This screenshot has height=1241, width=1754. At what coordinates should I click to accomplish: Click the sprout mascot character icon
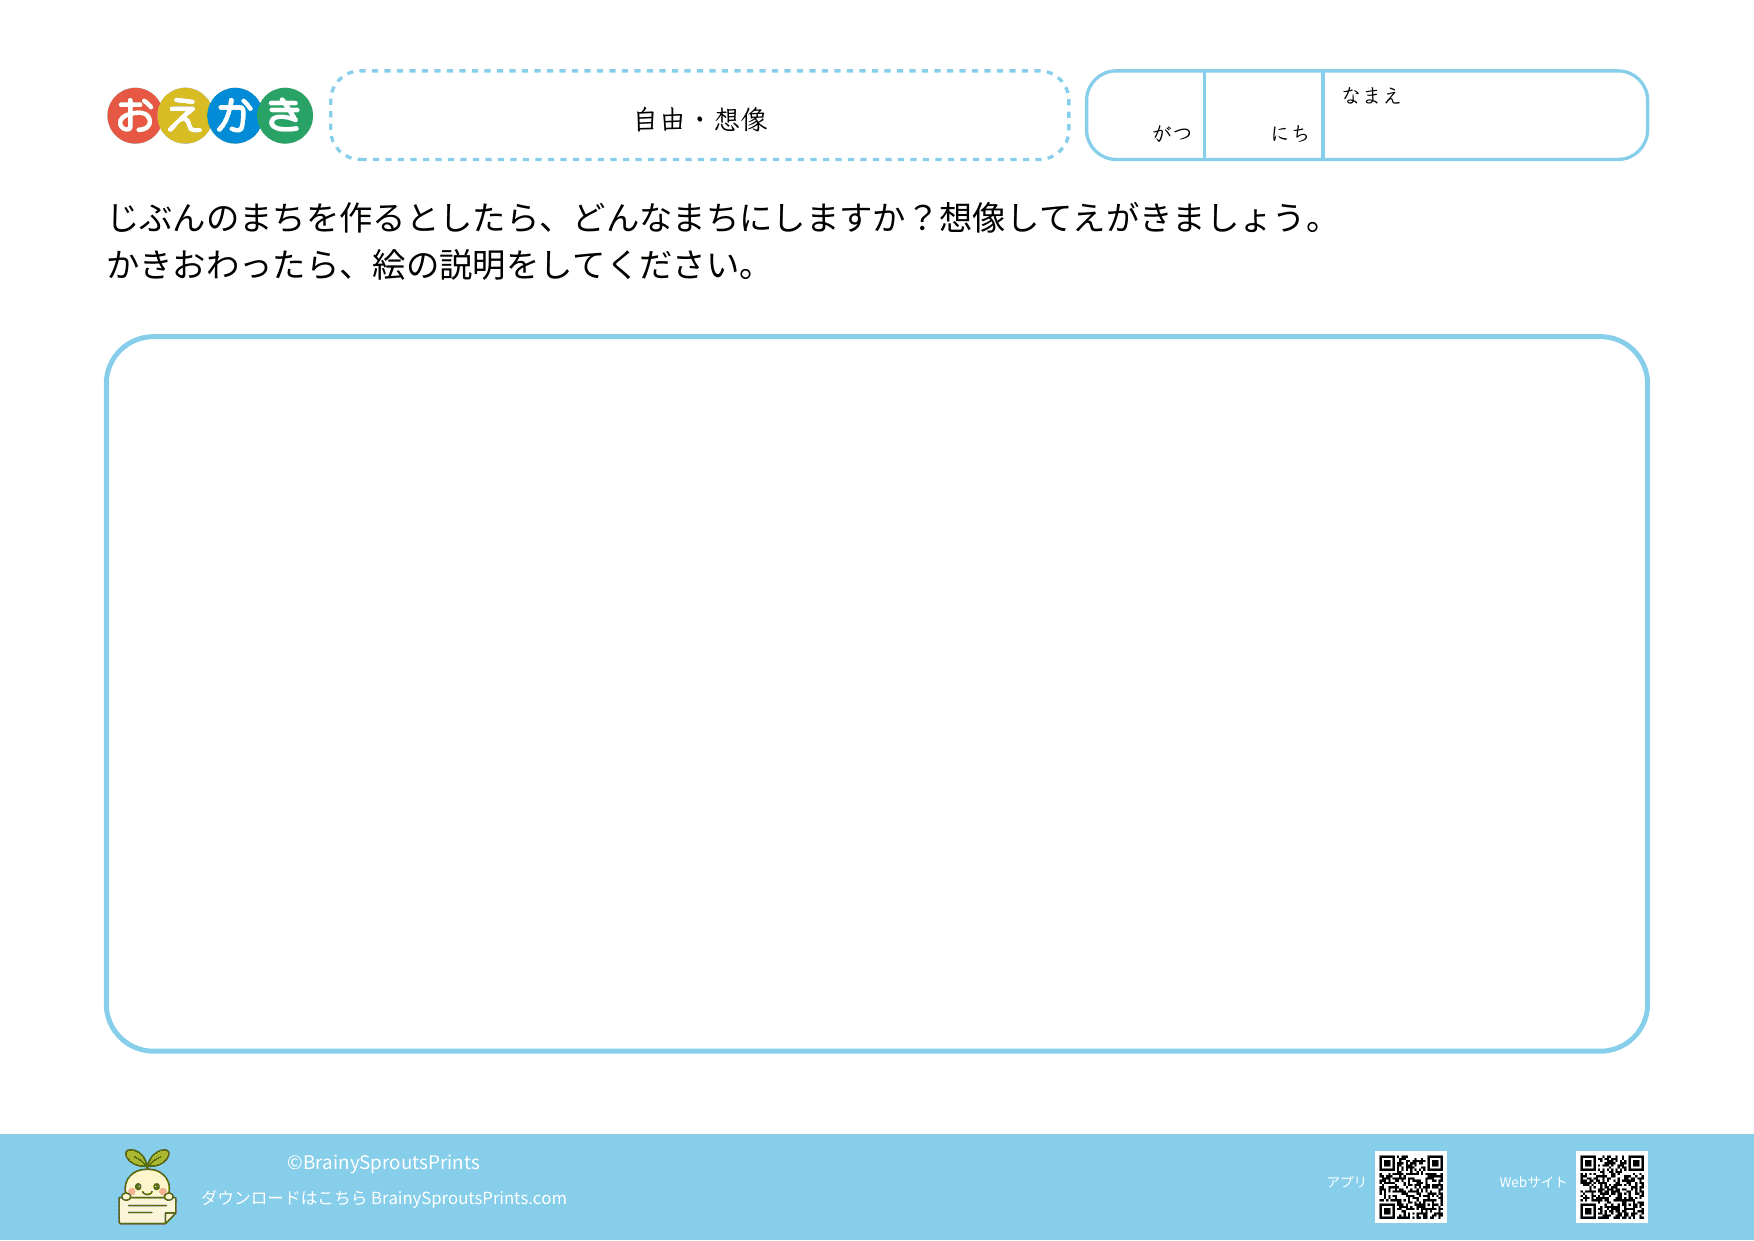(147, 1187)
